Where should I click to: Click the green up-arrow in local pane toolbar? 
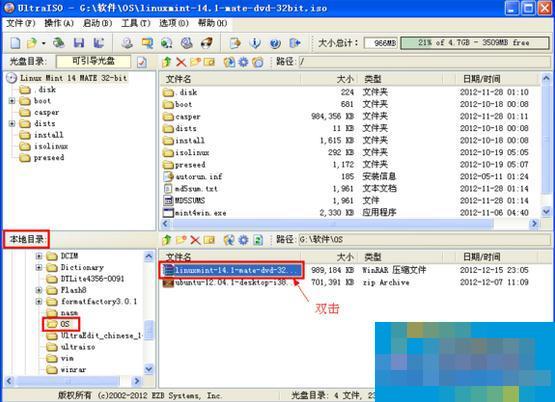[166, 240]
